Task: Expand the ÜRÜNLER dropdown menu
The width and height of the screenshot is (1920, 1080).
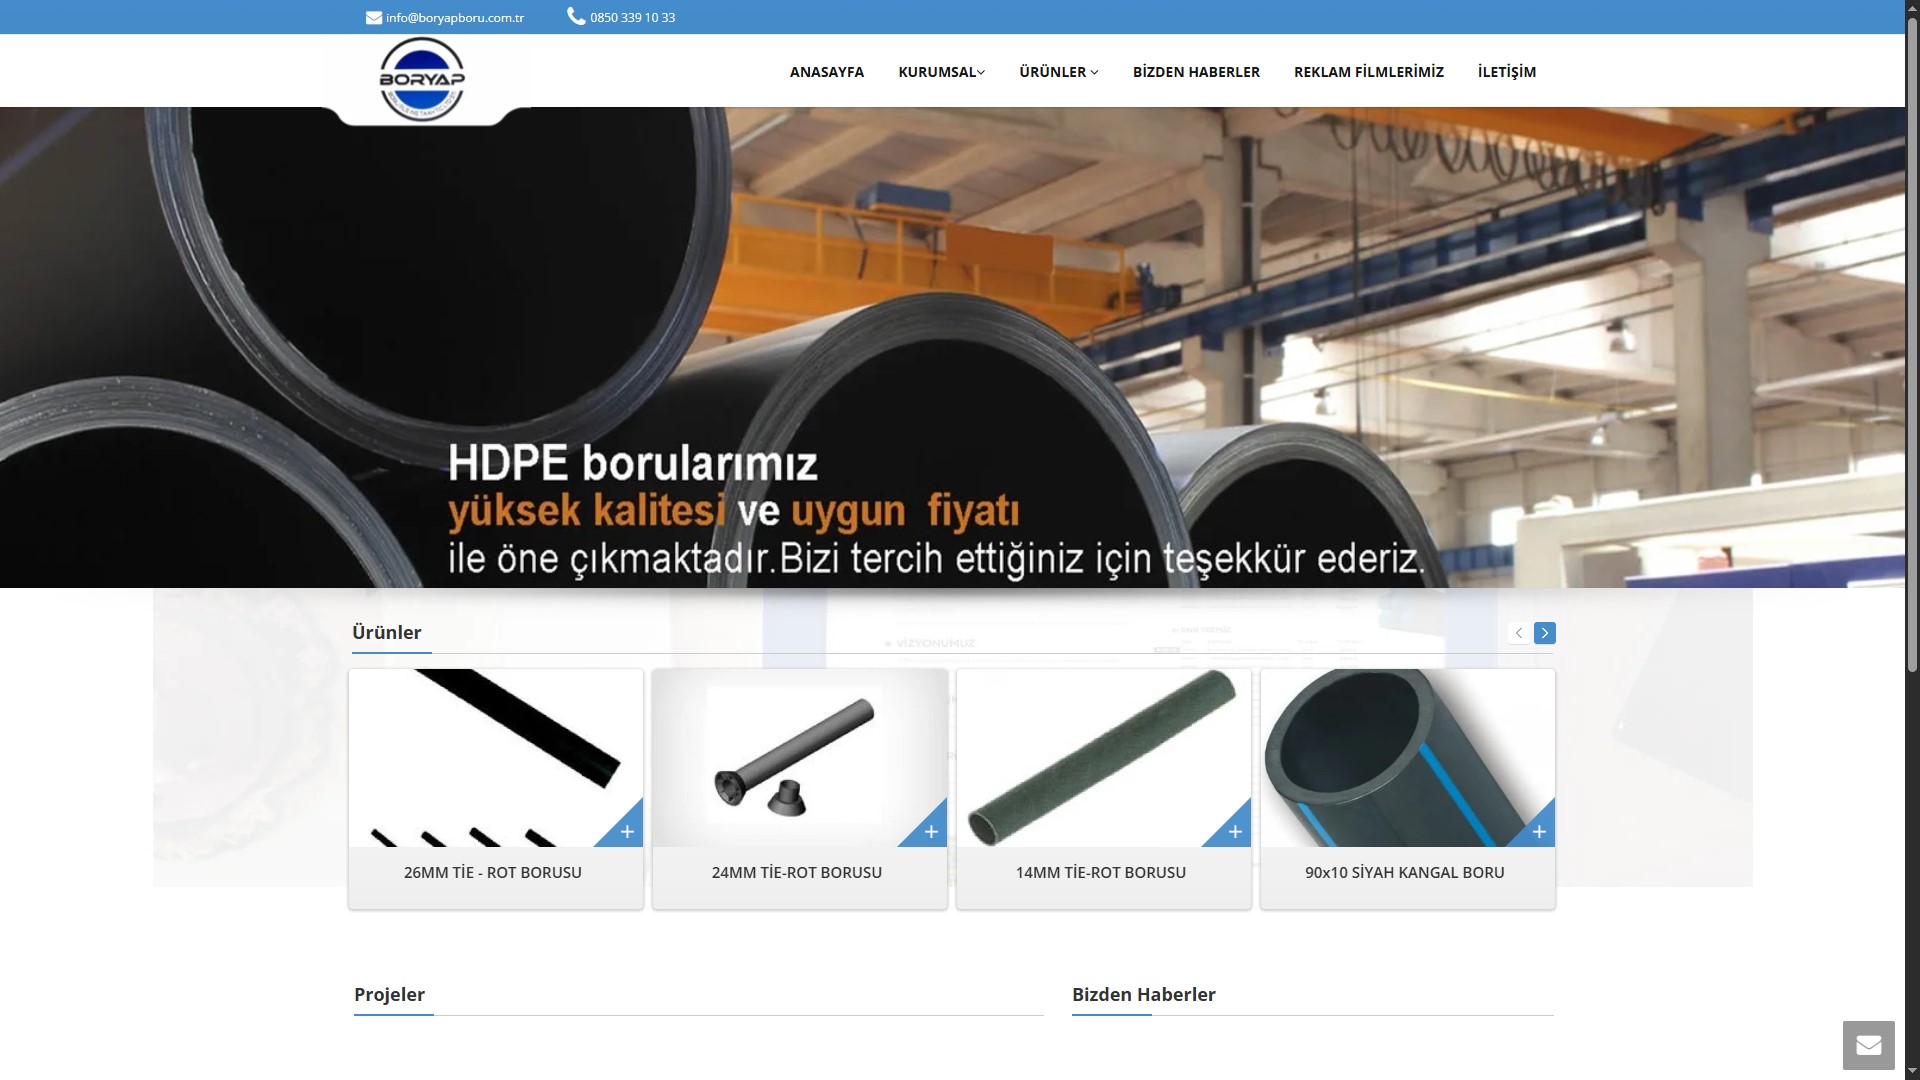Action: tap(1059, 72)
